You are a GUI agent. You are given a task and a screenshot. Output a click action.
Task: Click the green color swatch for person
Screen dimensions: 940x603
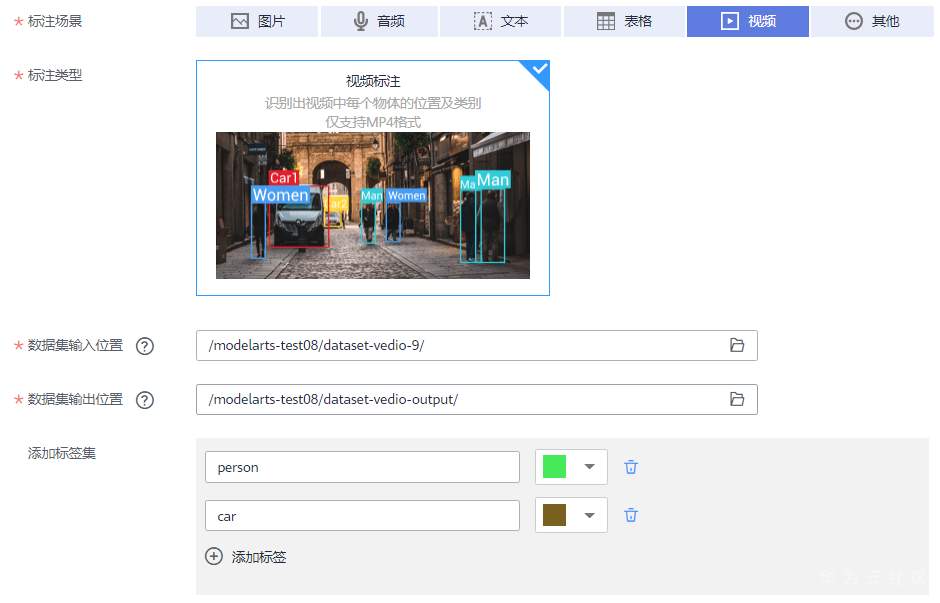coord(554,466)
